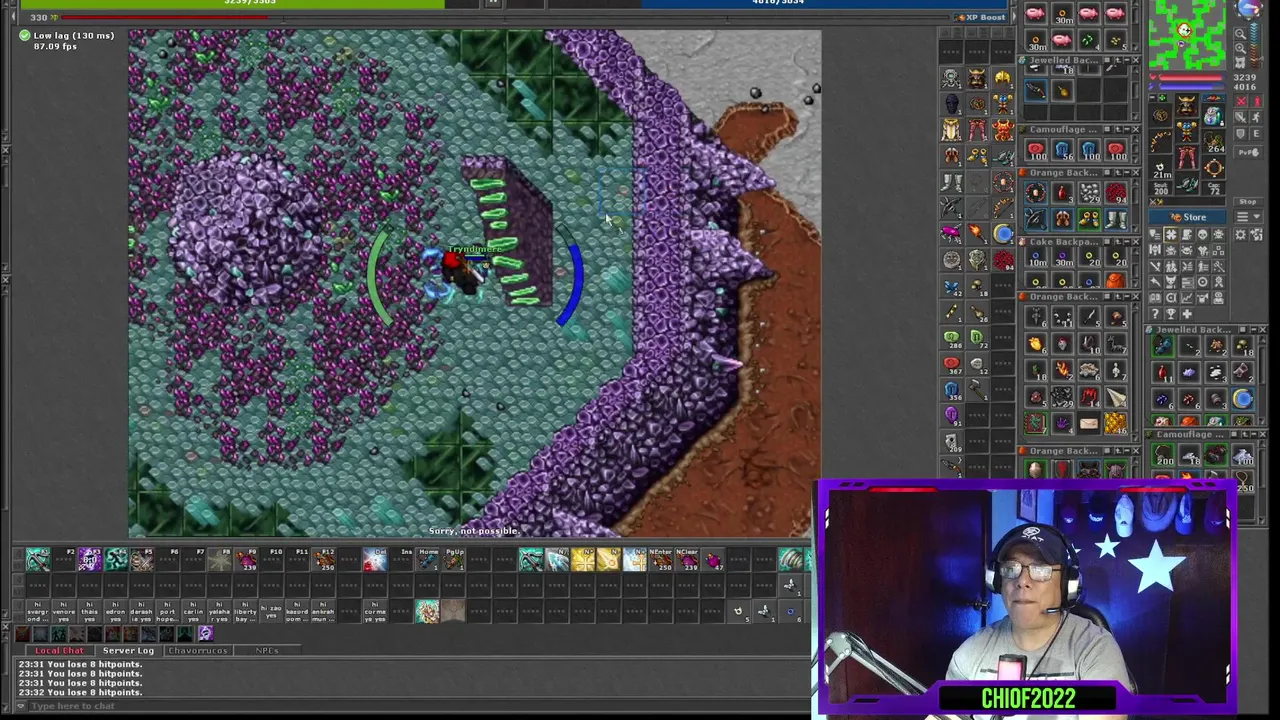Screen dimensions: 1280x720
Task: Select the red potion stack showing 367
Action: [951, 363]
